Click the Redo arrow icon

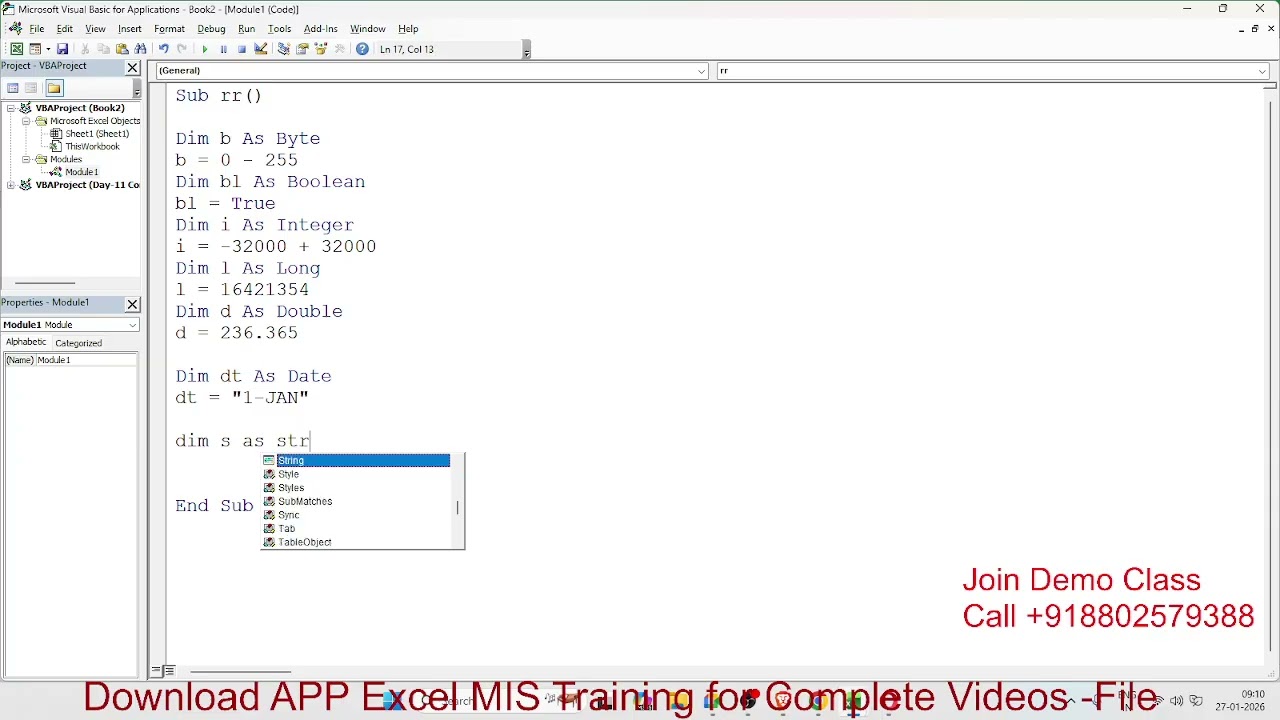pyautogui.click(x=182, y=49)
